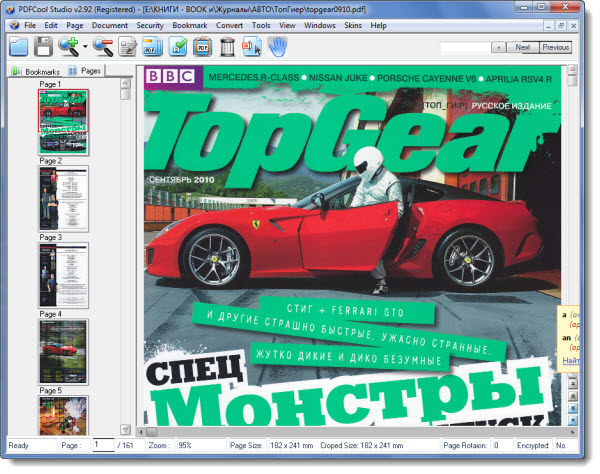
Task: Click the selection tool icon with cursor
Action: tap(251, 46)
